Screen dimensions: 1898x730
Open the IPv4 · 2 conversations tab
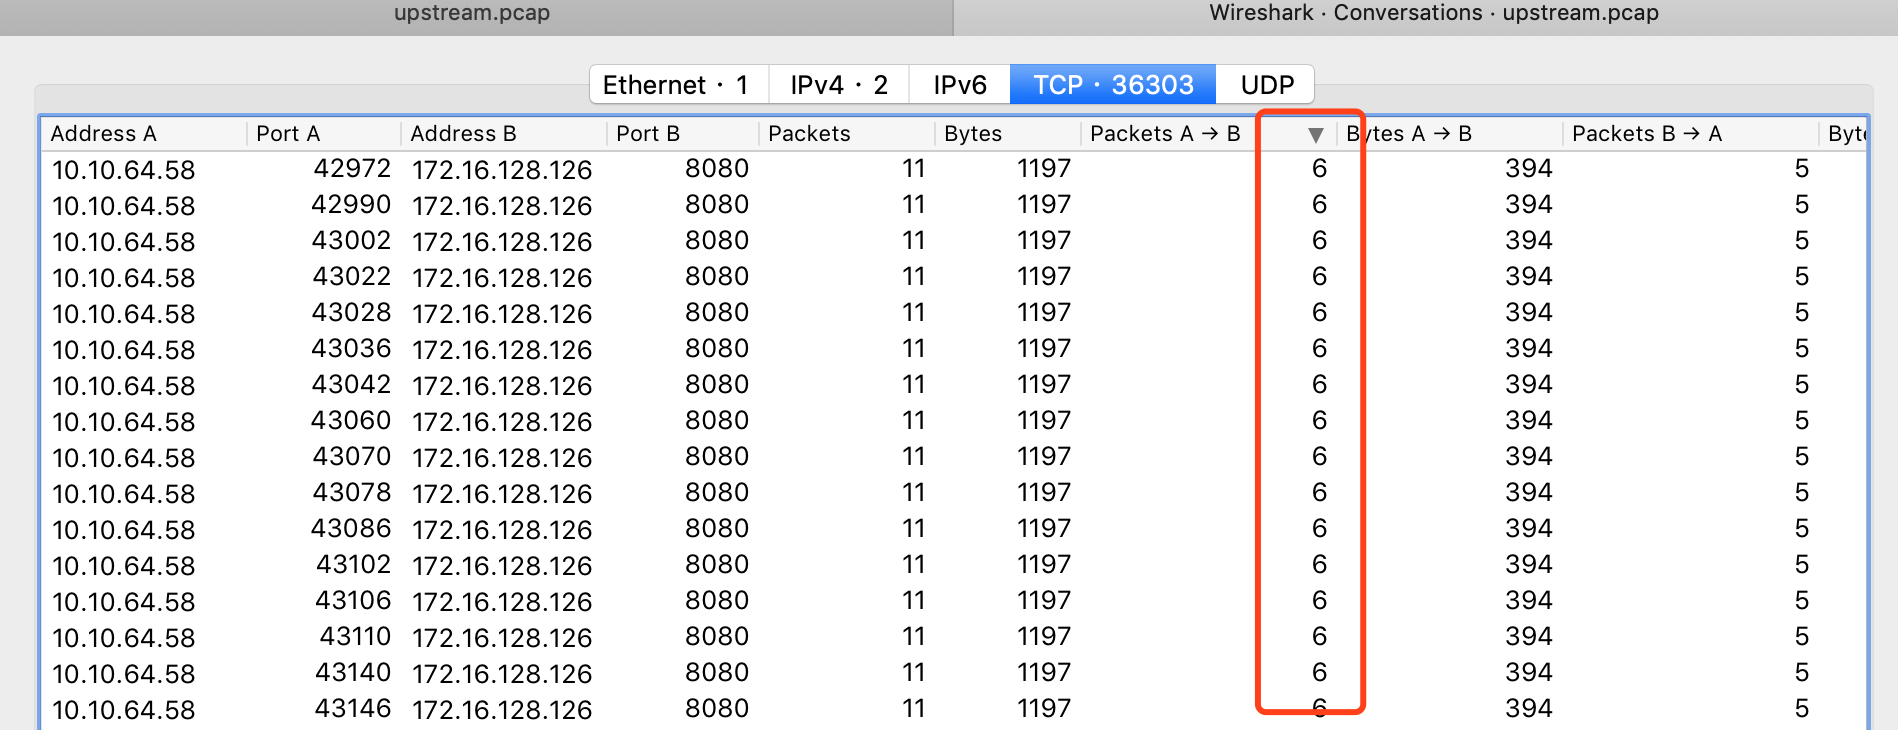coord(838,85)
